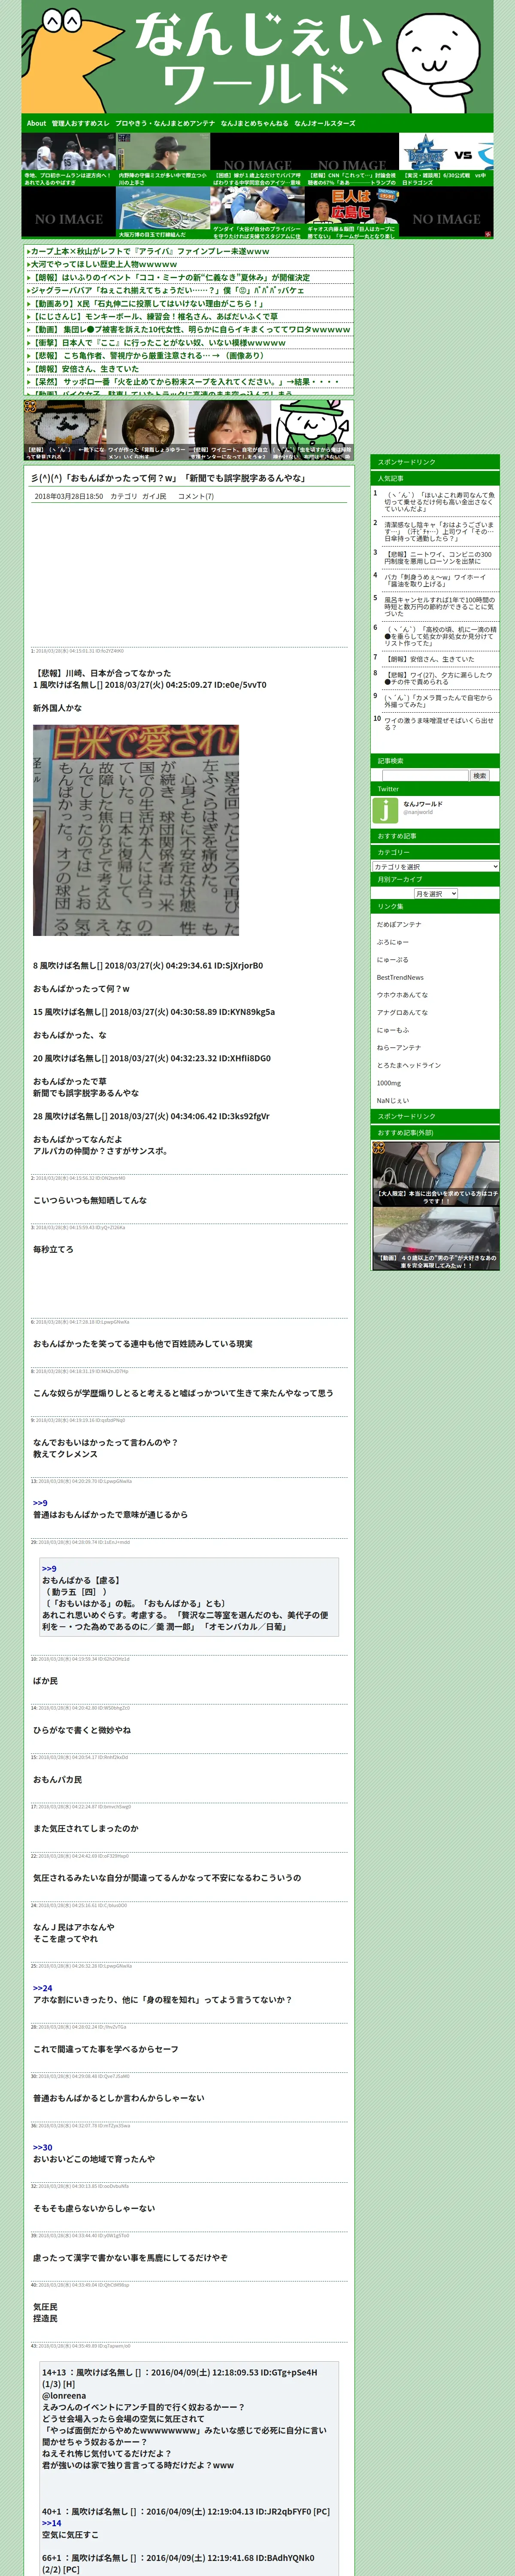Screen dimensions: 515x2576
Task: Go to プロやきう・なんJまとめアンテナ nav link
Action: point(165,123)
